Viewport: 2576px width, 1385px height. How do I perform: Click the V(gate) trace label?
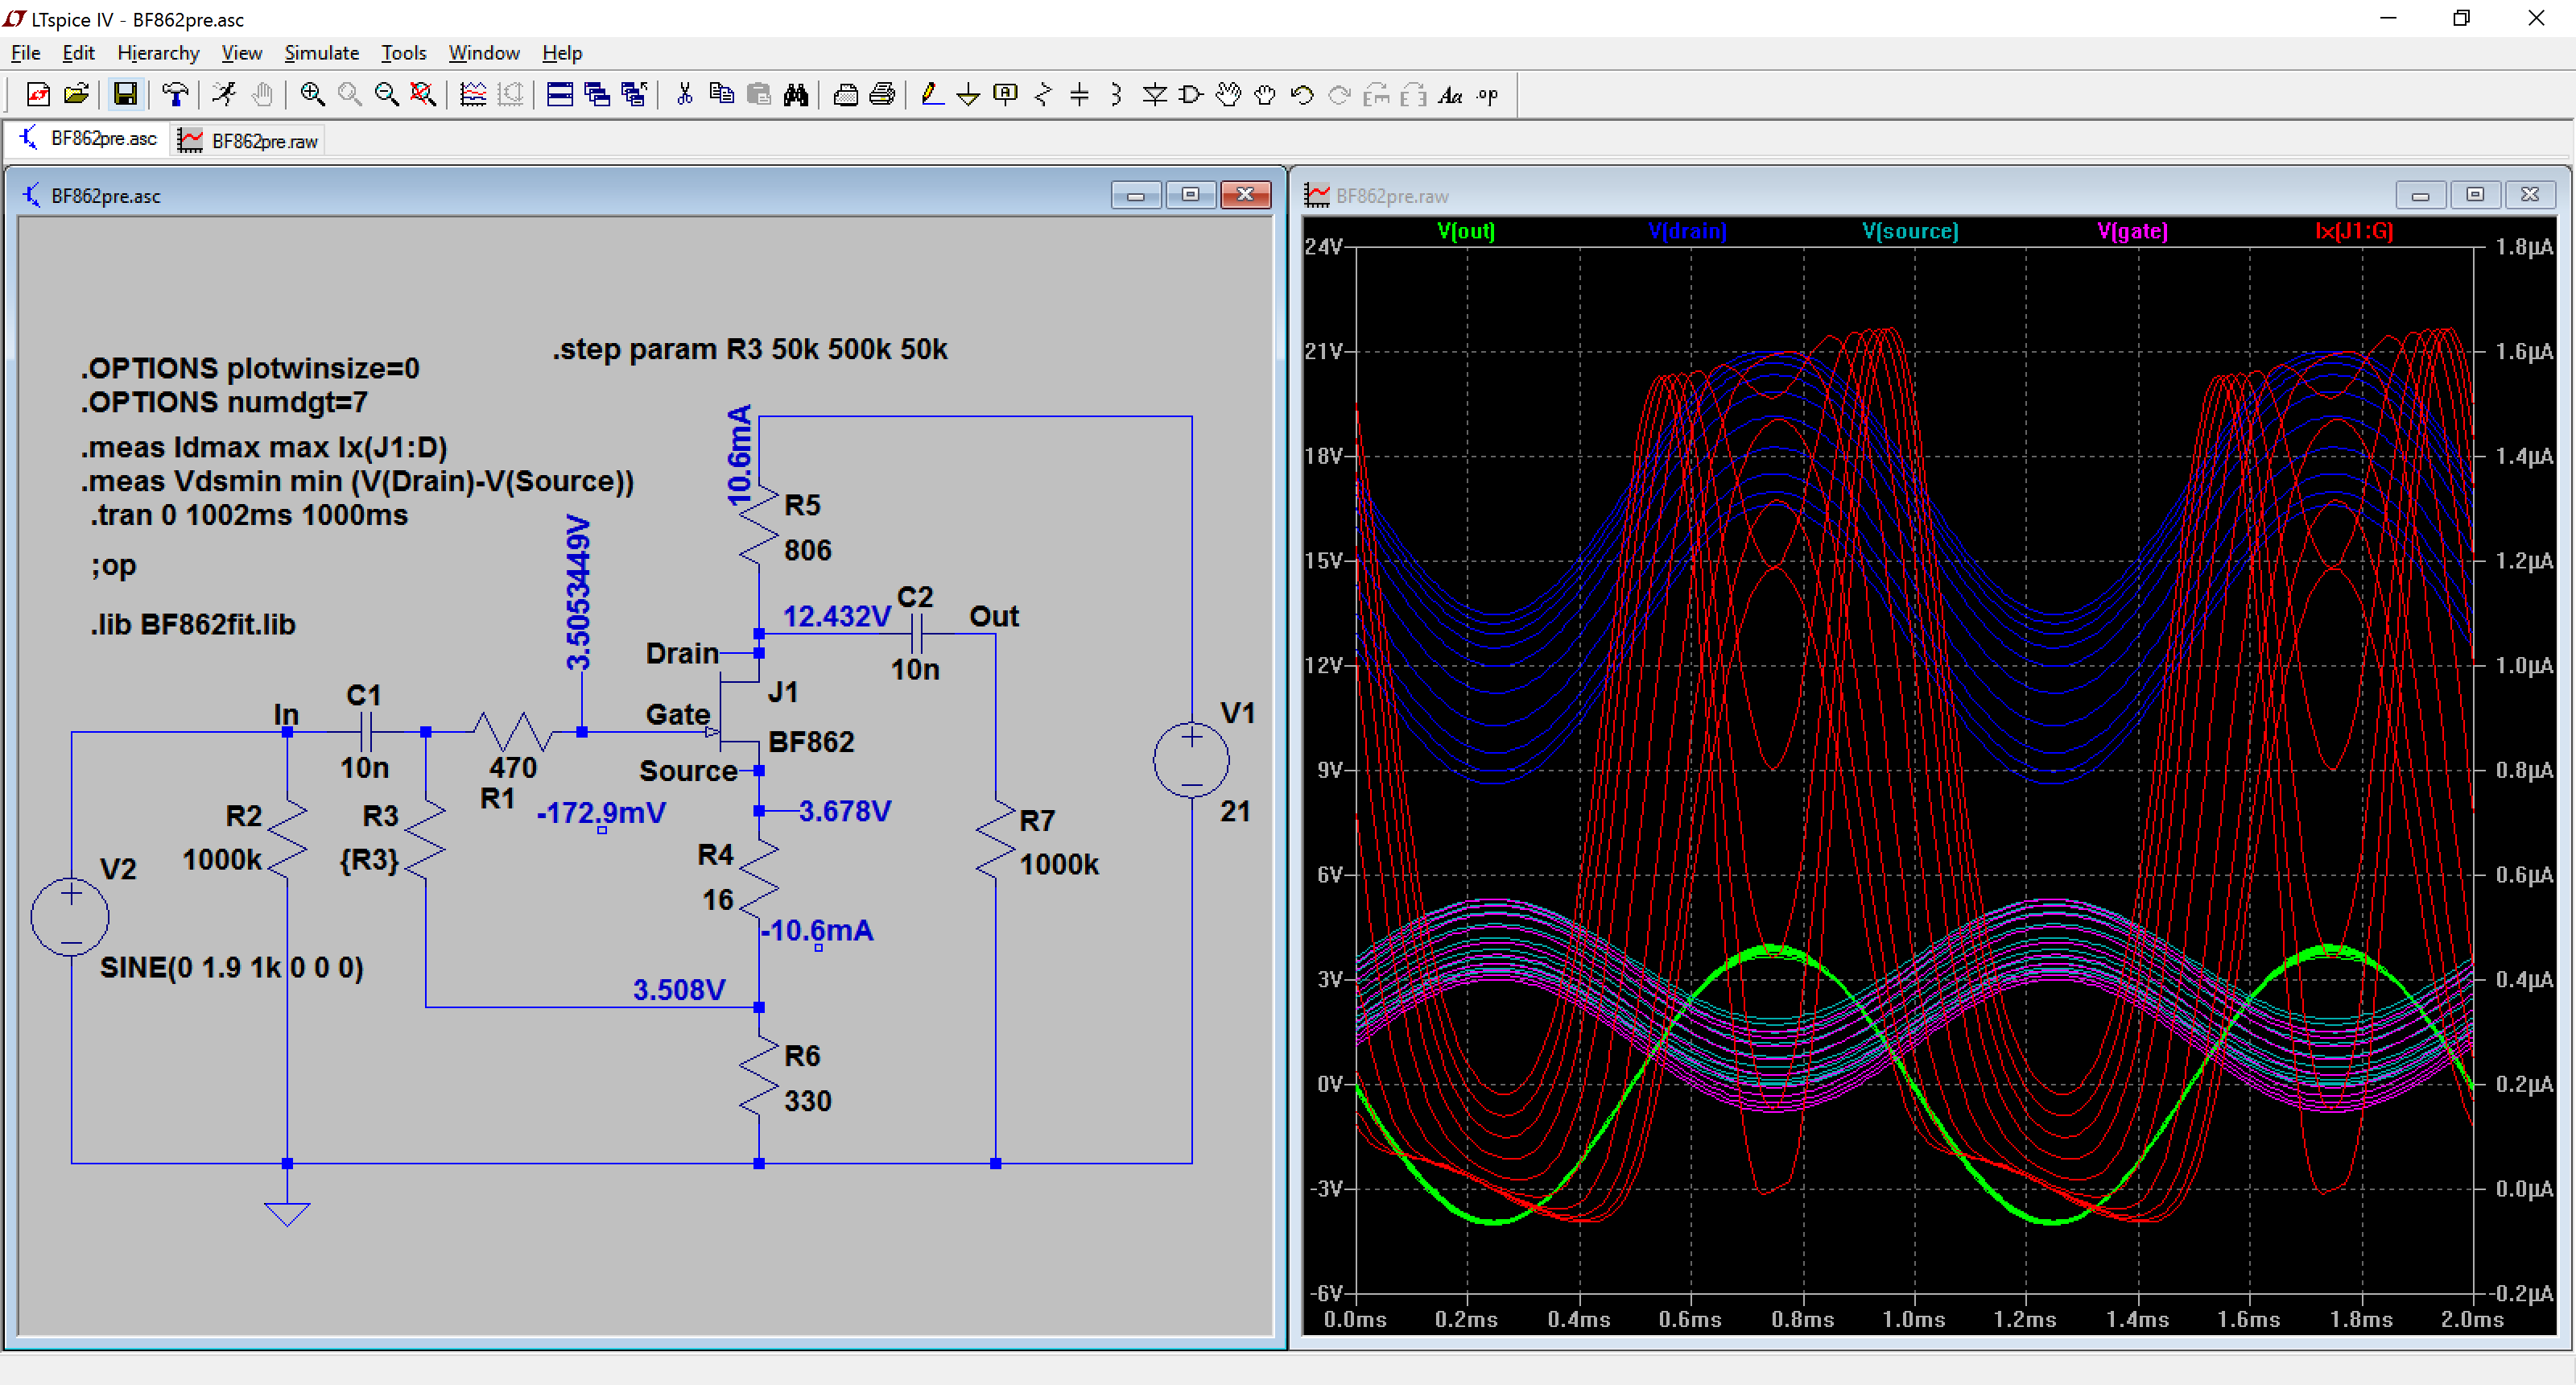click(2133, 231)
